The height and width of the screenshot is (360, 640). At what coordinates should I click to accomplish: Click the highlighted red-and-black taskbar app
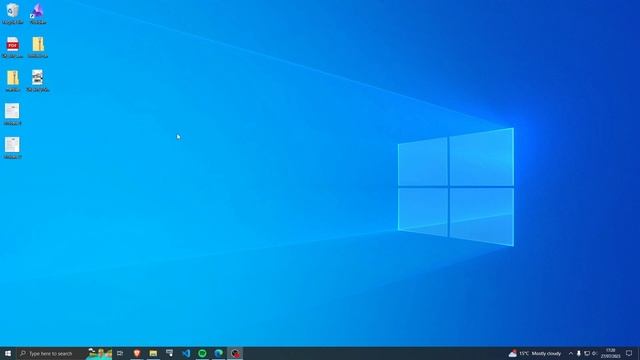[x=235, y=353]
